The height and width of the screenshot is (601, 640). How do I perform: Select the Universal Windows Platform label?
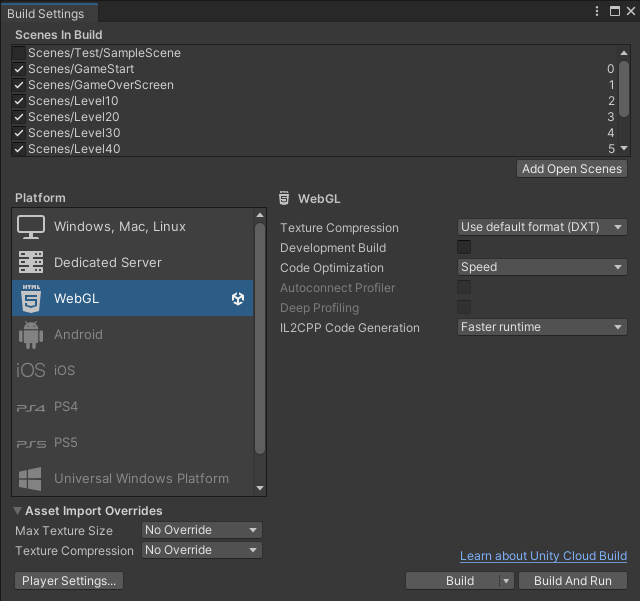[142, 479]
